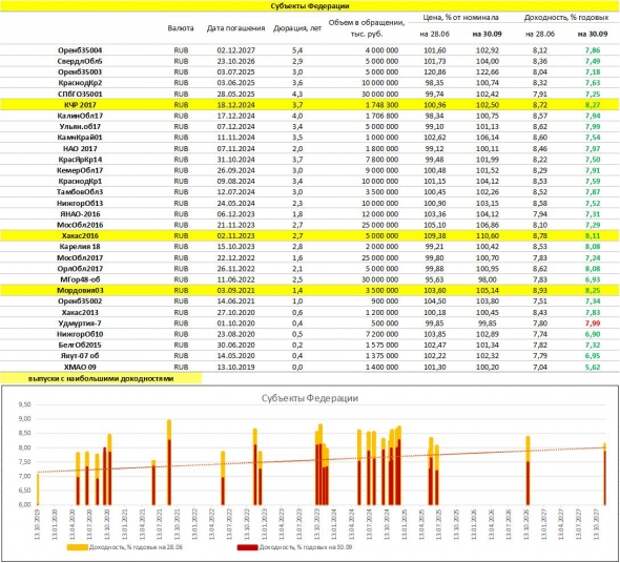Select the cell 'ЯНАО-2016'
This screenshot has width=620, height=563.
(x=80, y=214)
